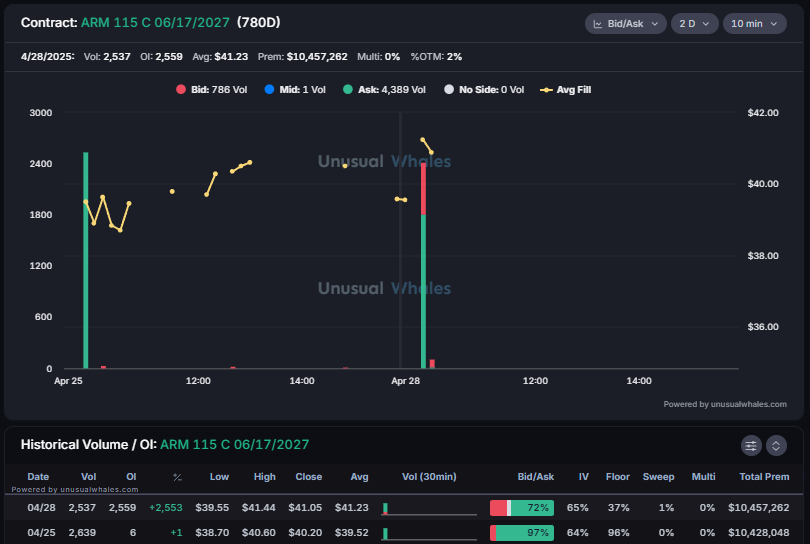Viewport: 810px width, 544px height.
Task: Click ARM 115 C link in Historical Volume header
Action: pos(235,444)
